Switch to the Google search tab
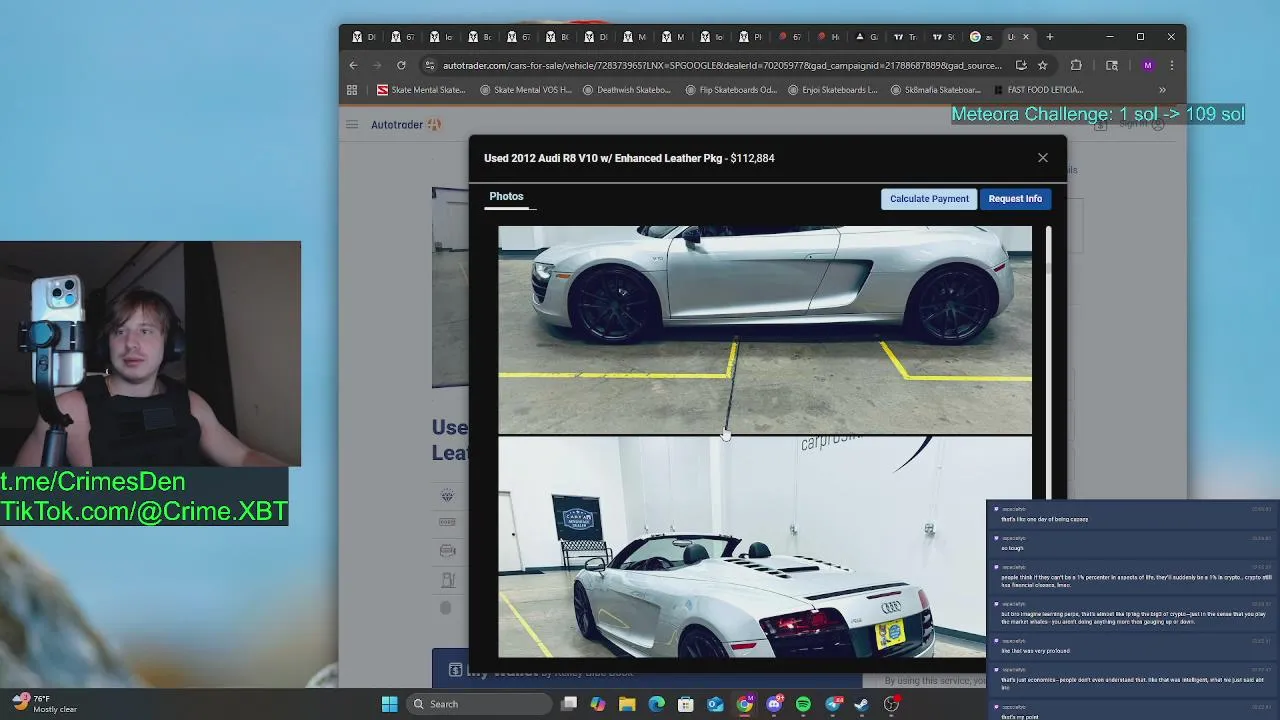Image resolution: width=1280 pixels, height=720 pixels. point(981,37)
